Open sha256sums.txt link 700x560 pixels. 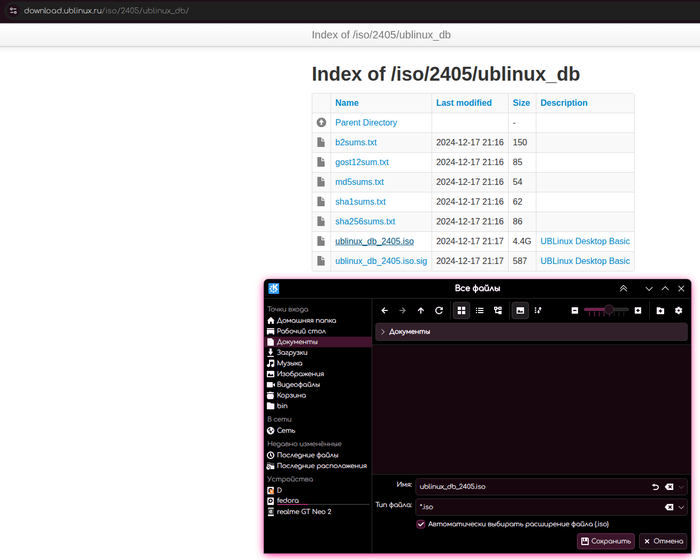point(365,221)
